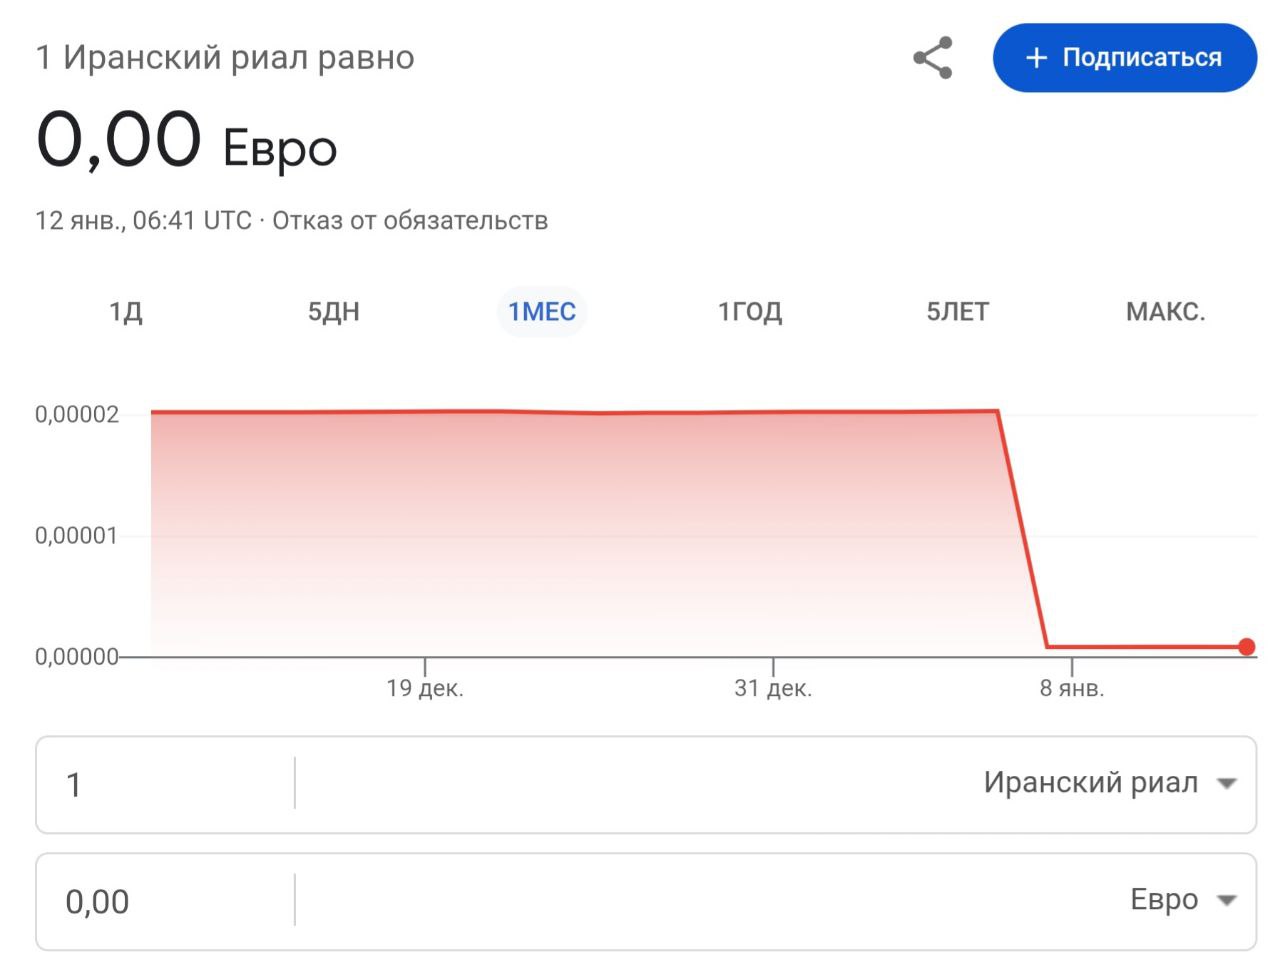This screenshot has width=1280, height=964.
Task: Click the 19 дек. chart axis label
Action: click(x=426, y=688)
